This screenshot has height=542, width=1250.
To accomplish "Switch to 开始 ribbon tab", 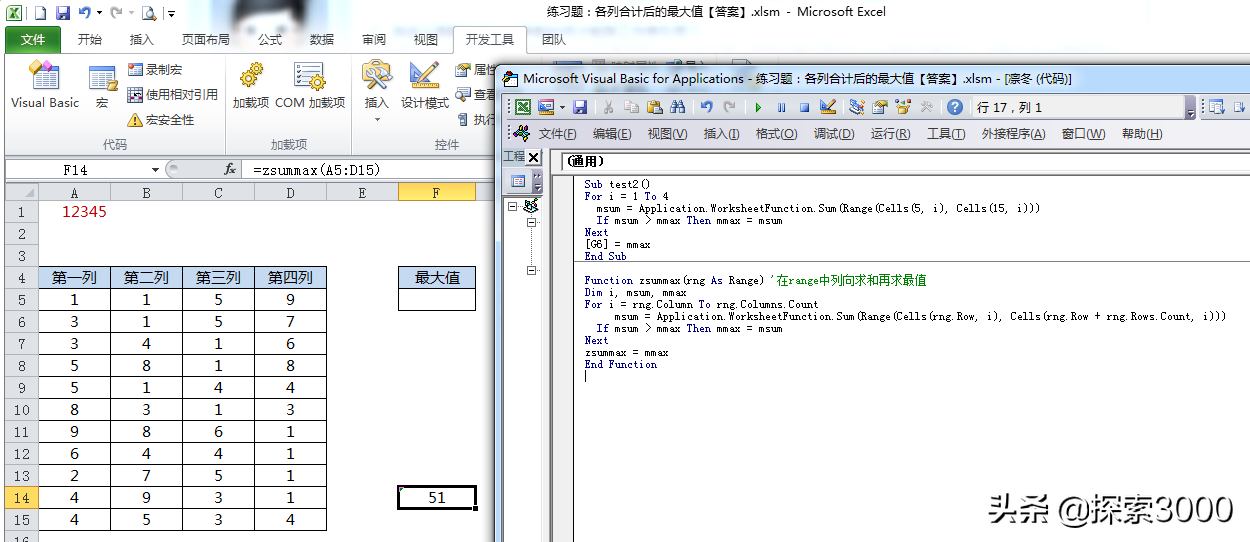I will click(x=89, y=40).
